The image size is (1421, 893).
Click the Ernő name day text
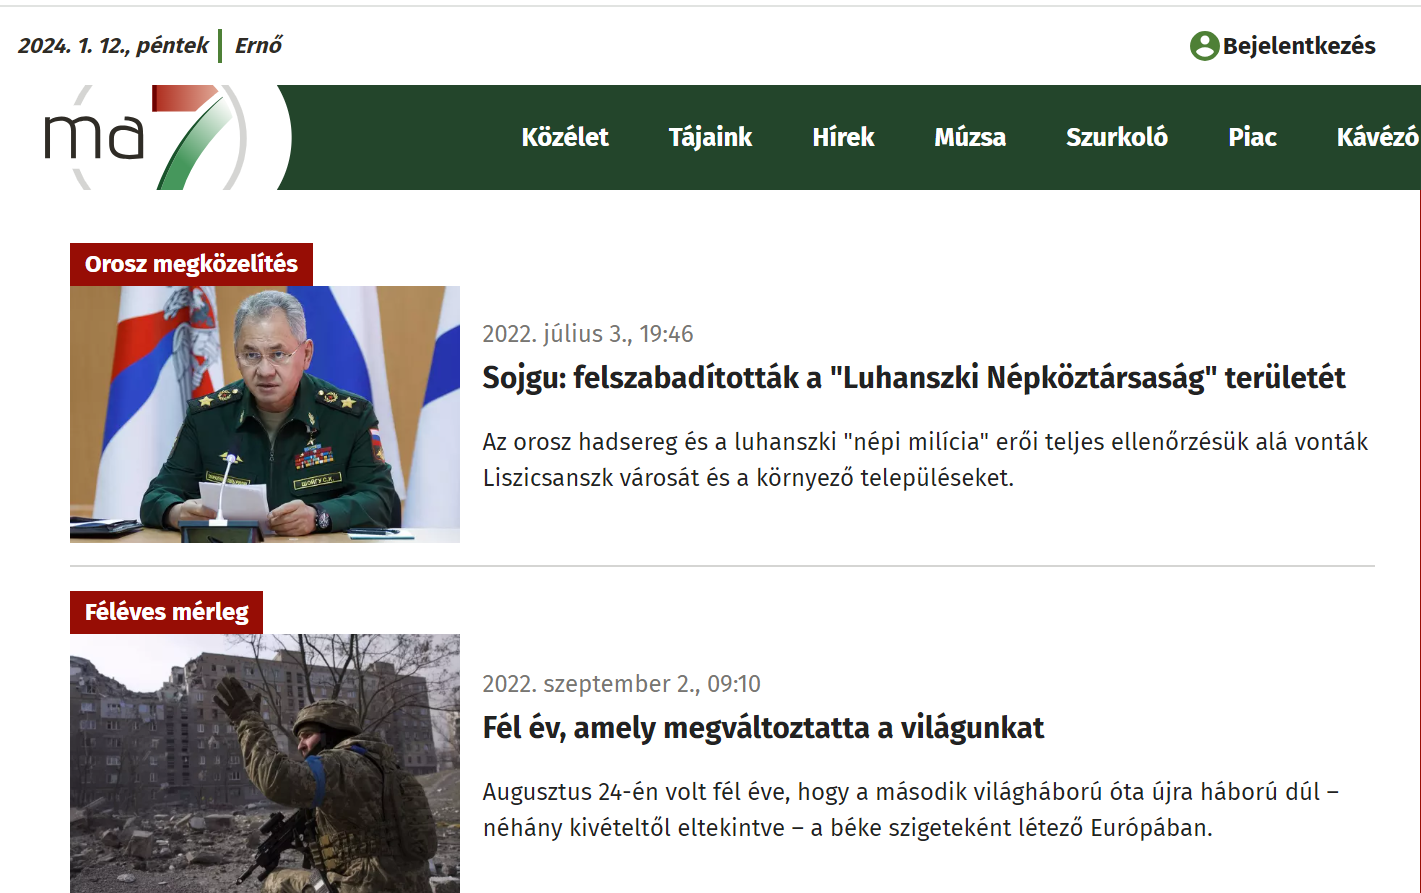258,46
